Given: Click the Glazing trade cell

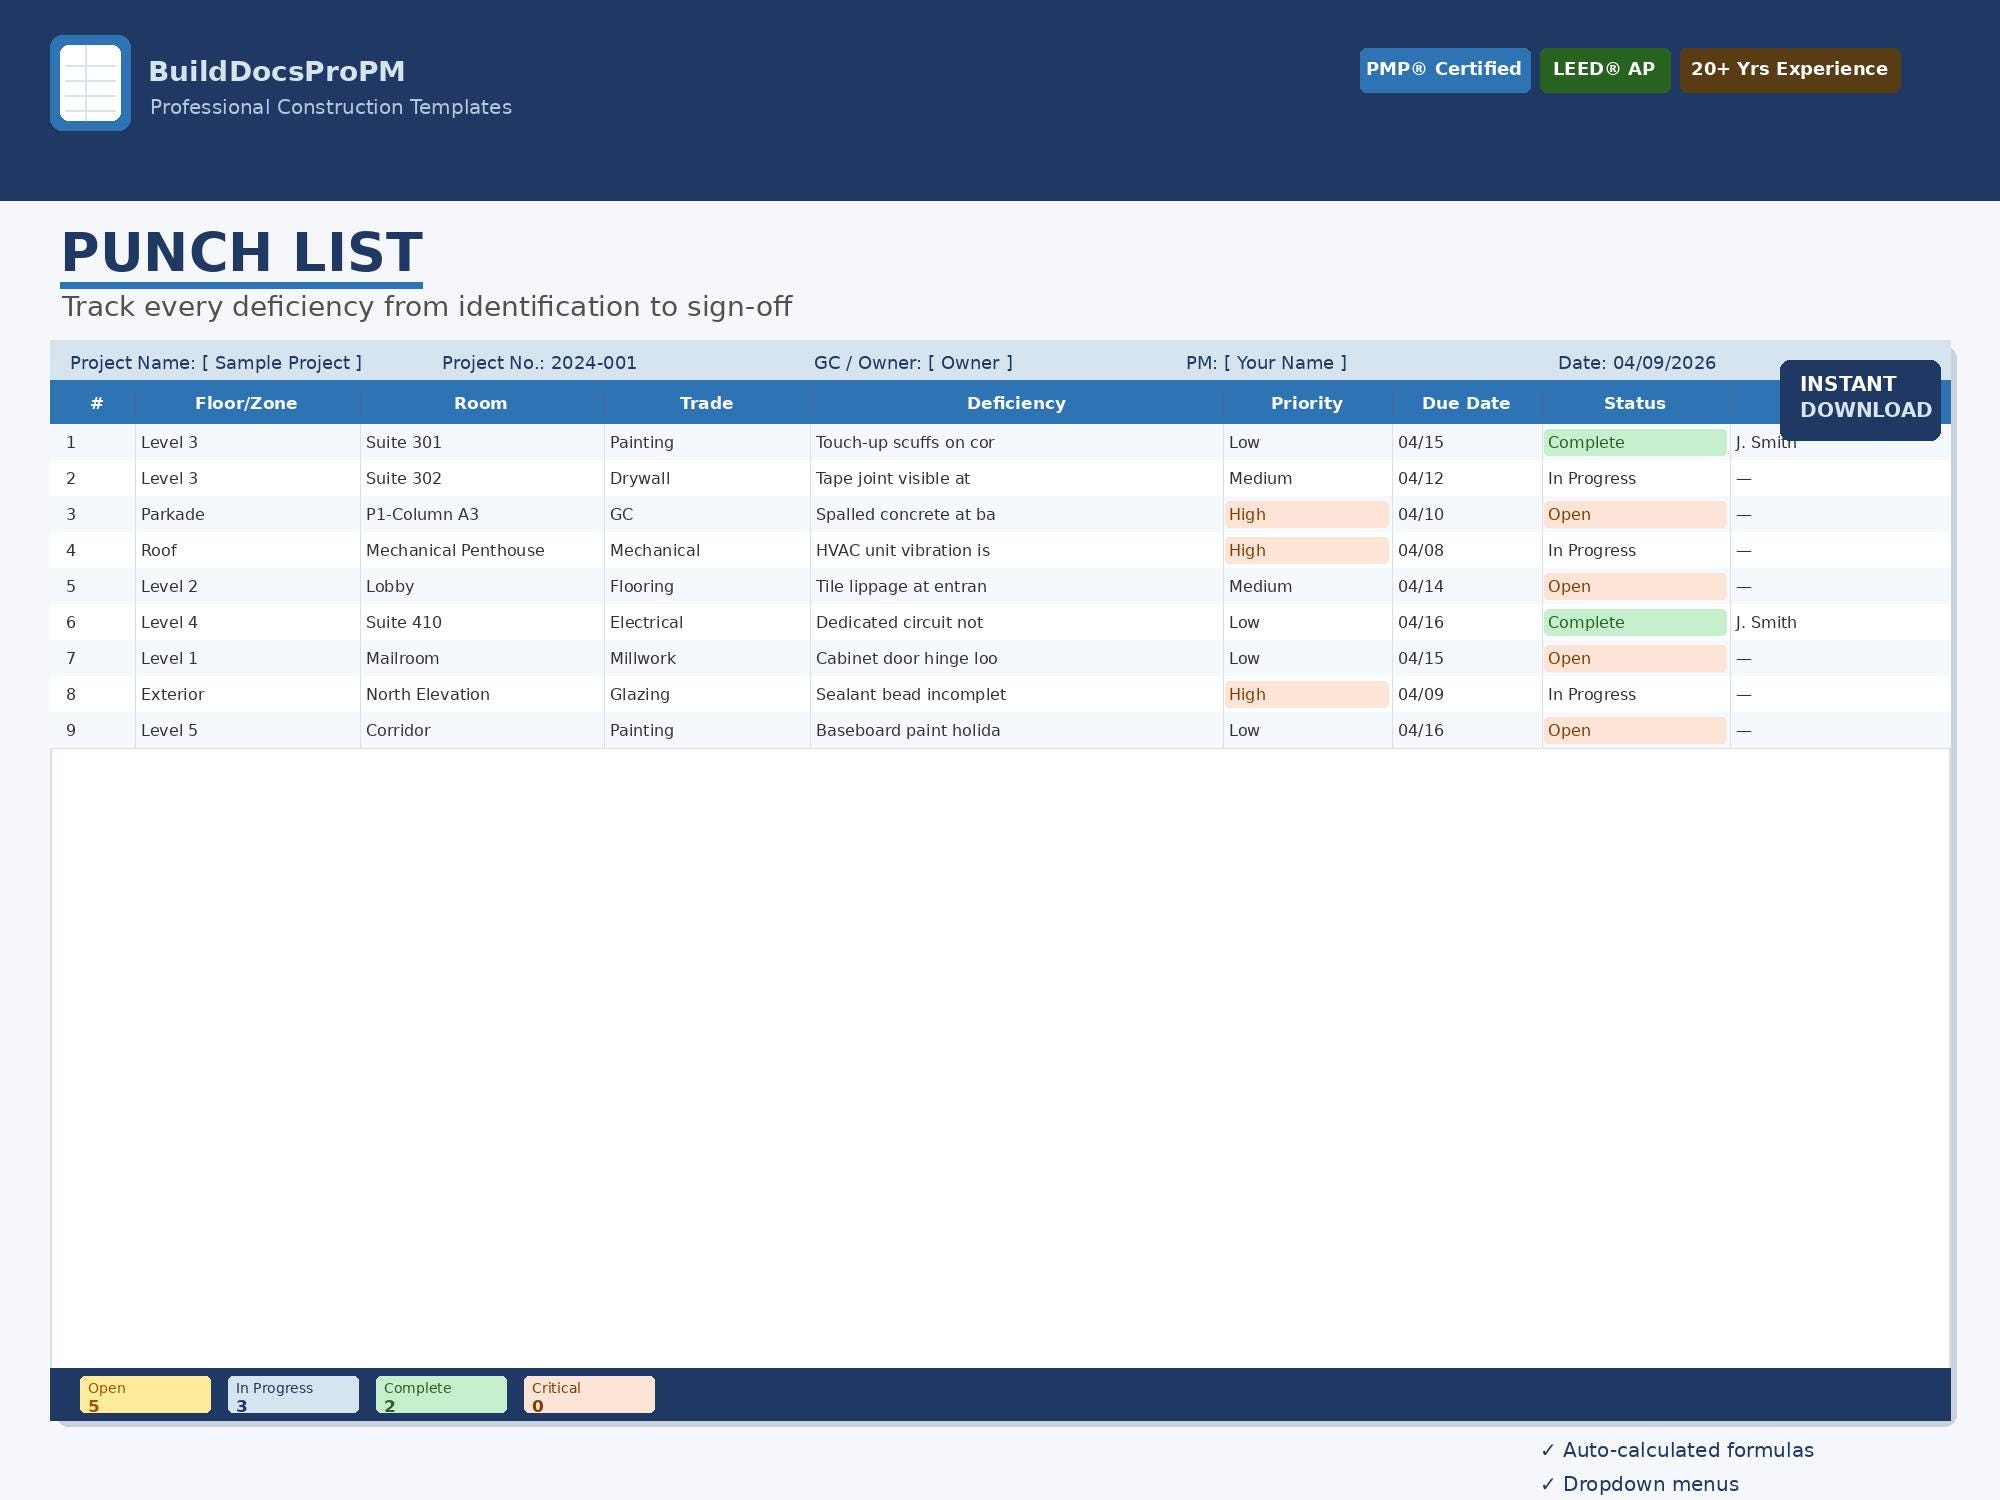Looking at the screenshot, I should click(707, 694).
